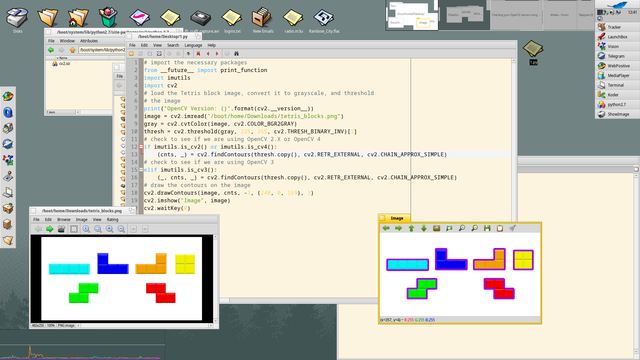Click Vision entry in Deskbar
The image size is (640, 360).
(x=617, y=47)
